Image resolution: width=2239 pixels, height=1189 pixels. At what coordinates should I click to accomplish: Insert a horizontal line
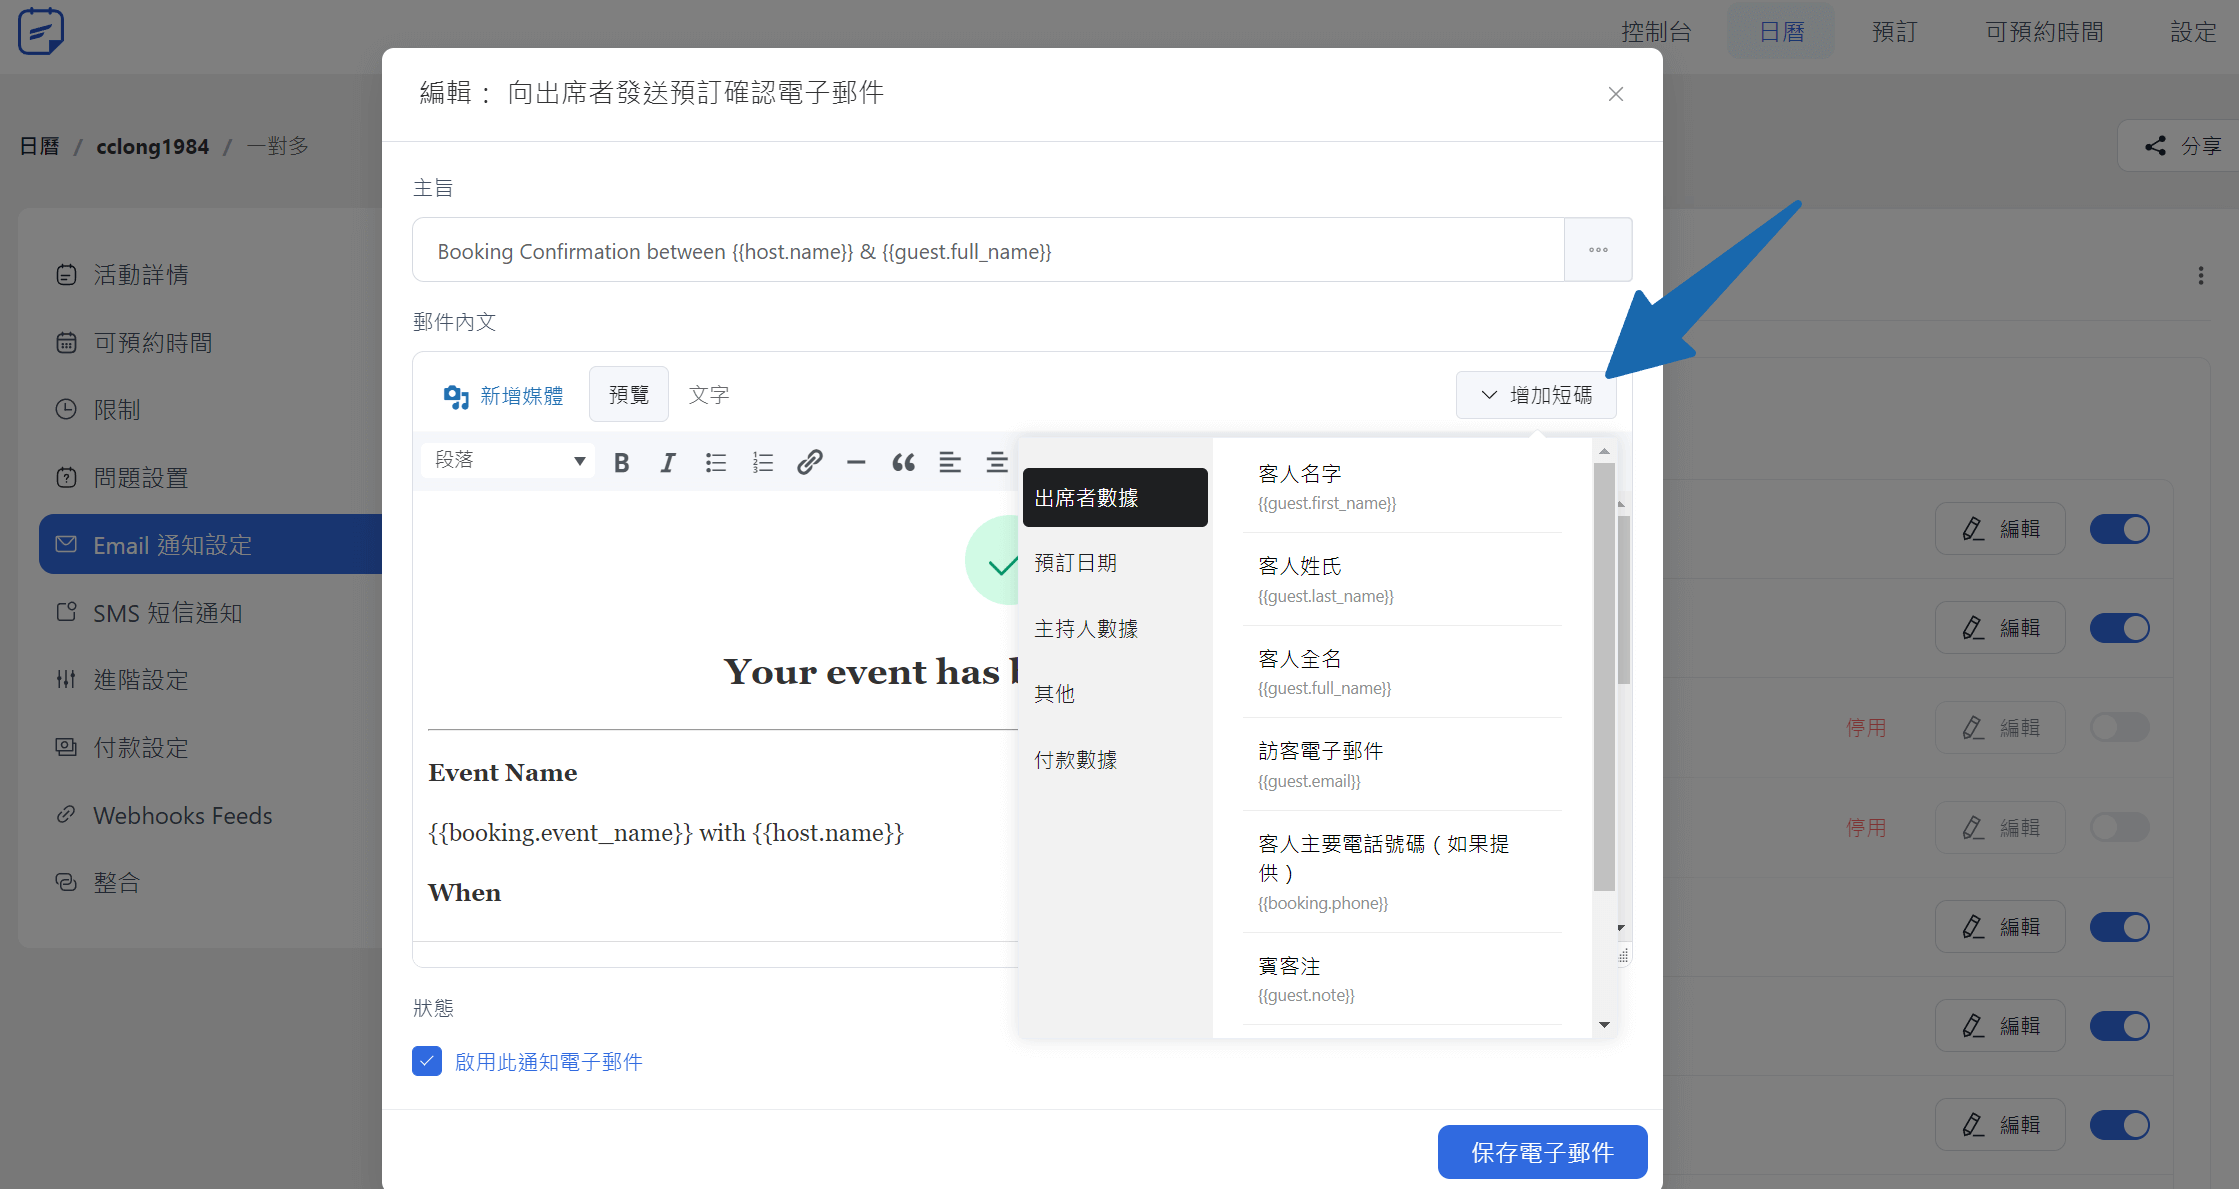pos(856,462)
